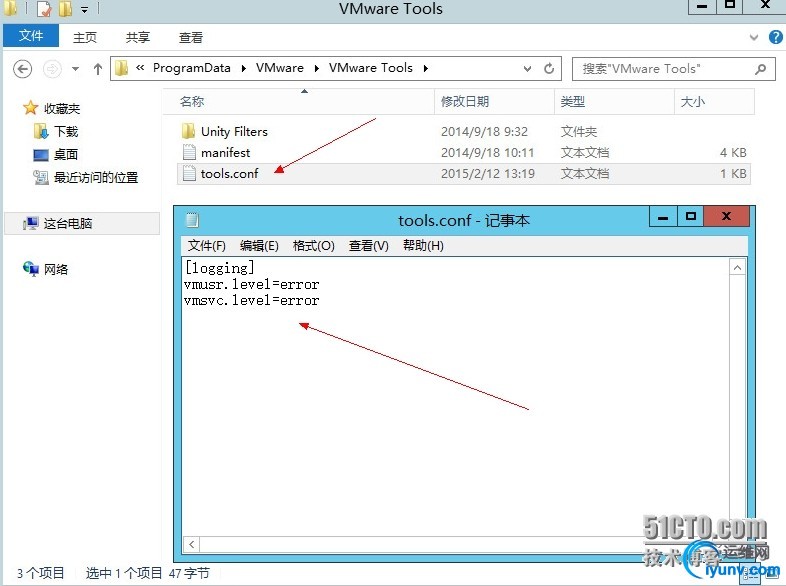Click ProgramData in the address path

click(x=191, y=68)
